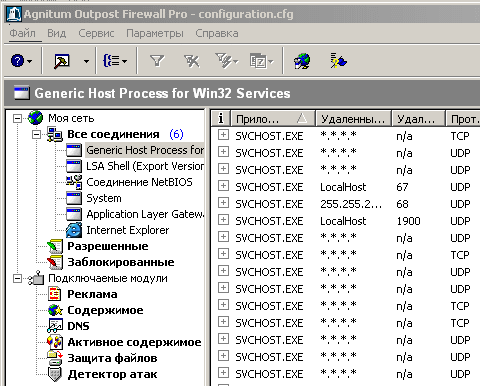This screenshot has height=386, width=480.
Task: Click the blue help question mark icon
Action: tap(17, 61)
